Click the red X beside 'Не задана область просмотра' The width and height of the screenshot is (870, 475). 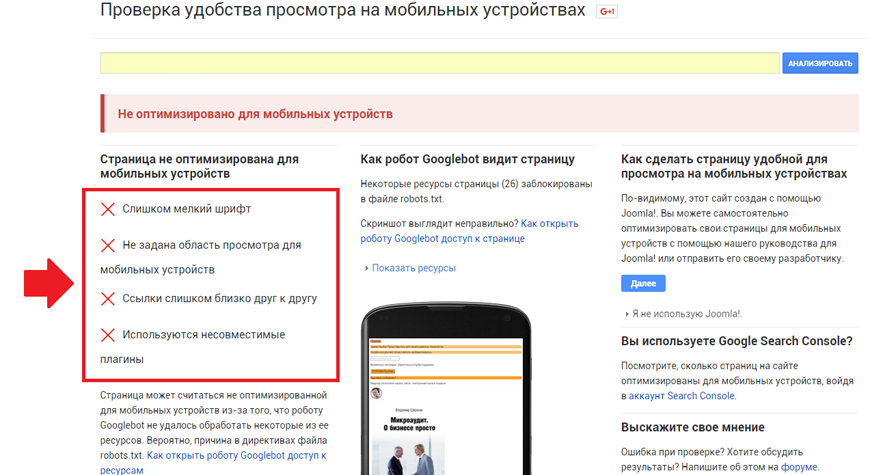coord(108,245)
